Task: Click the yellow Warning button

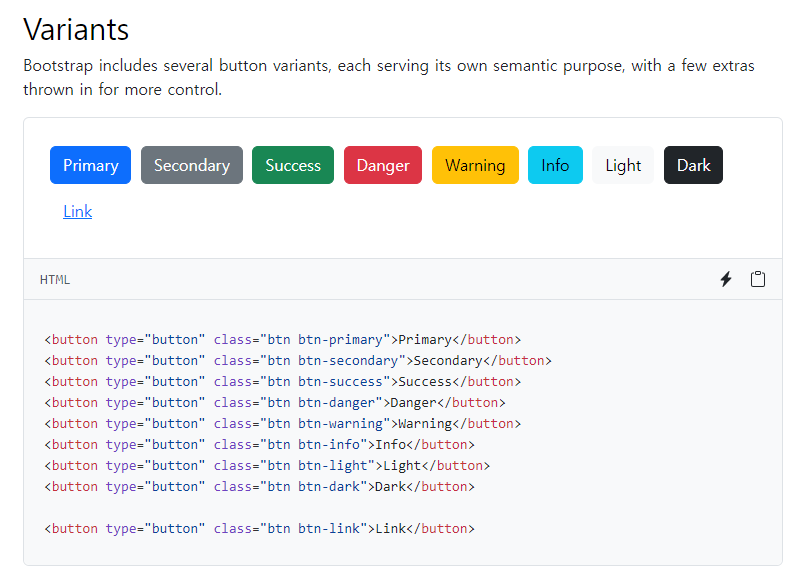Action: [x=475, y=165]
